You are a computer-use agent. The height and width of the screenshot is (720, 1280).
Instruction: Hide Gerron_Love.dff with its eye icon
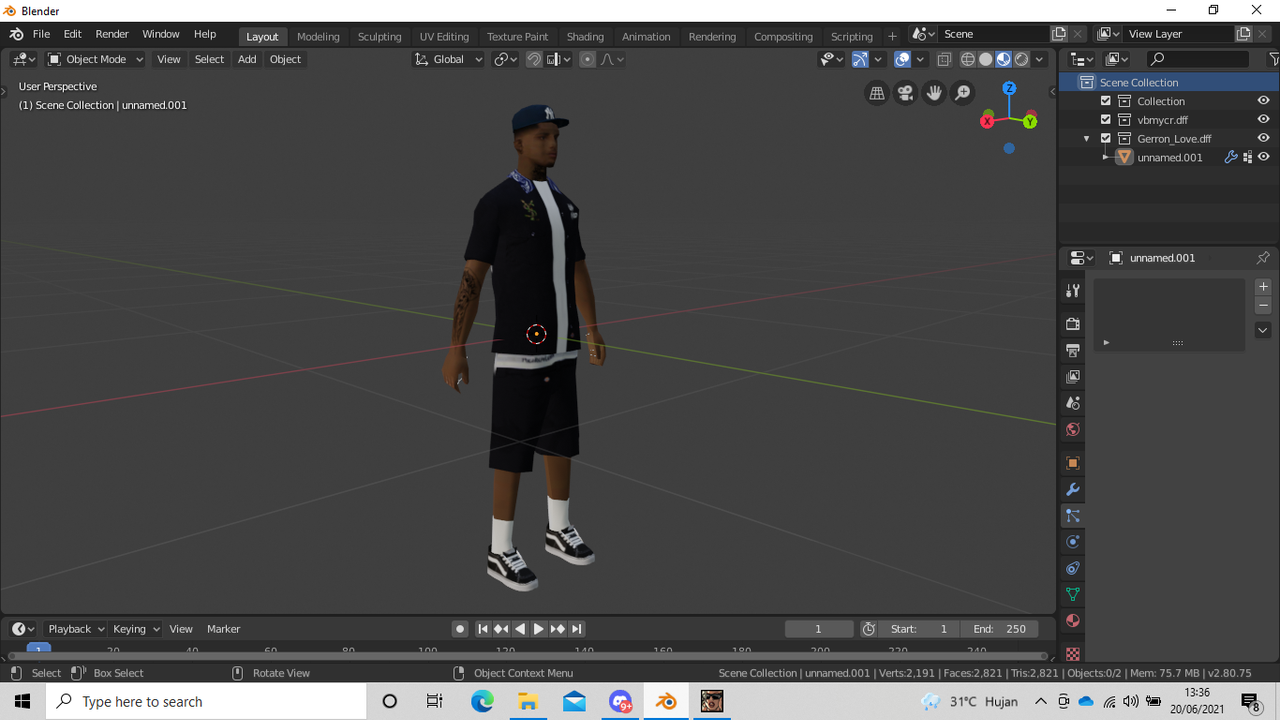pos(1264,138)
